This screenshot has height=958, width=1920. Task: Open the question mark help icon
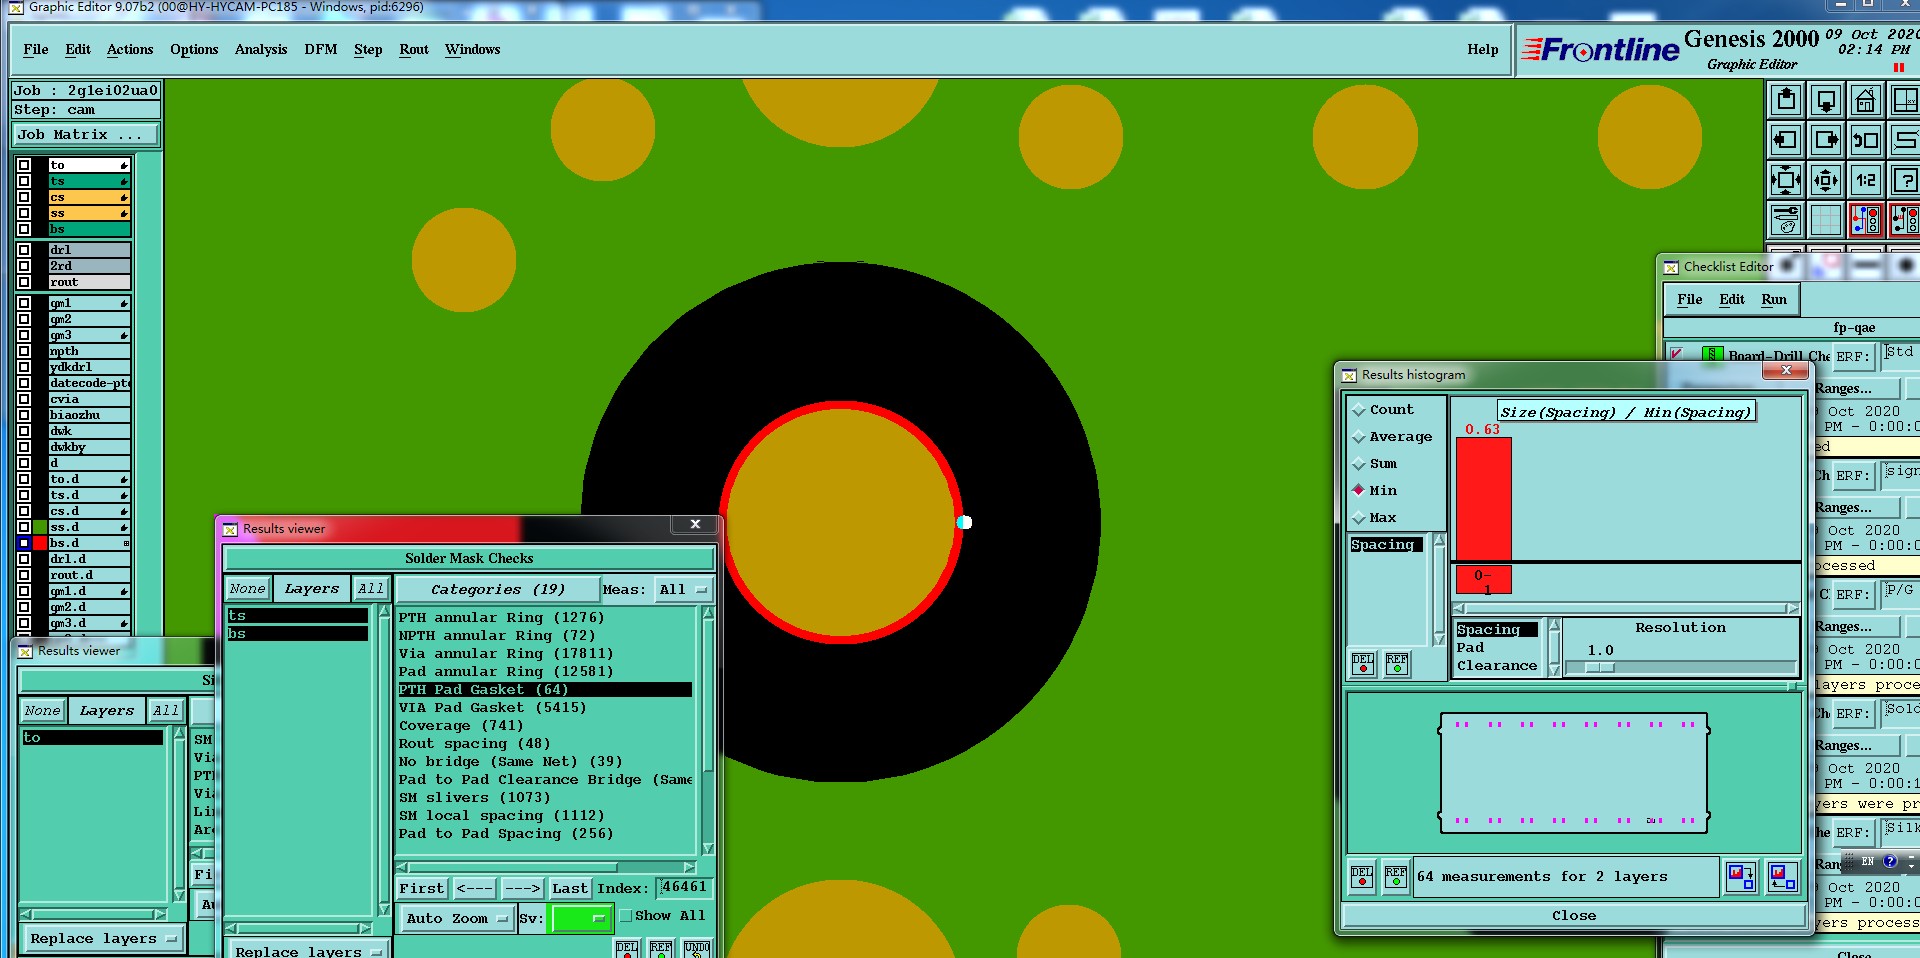1905,180
